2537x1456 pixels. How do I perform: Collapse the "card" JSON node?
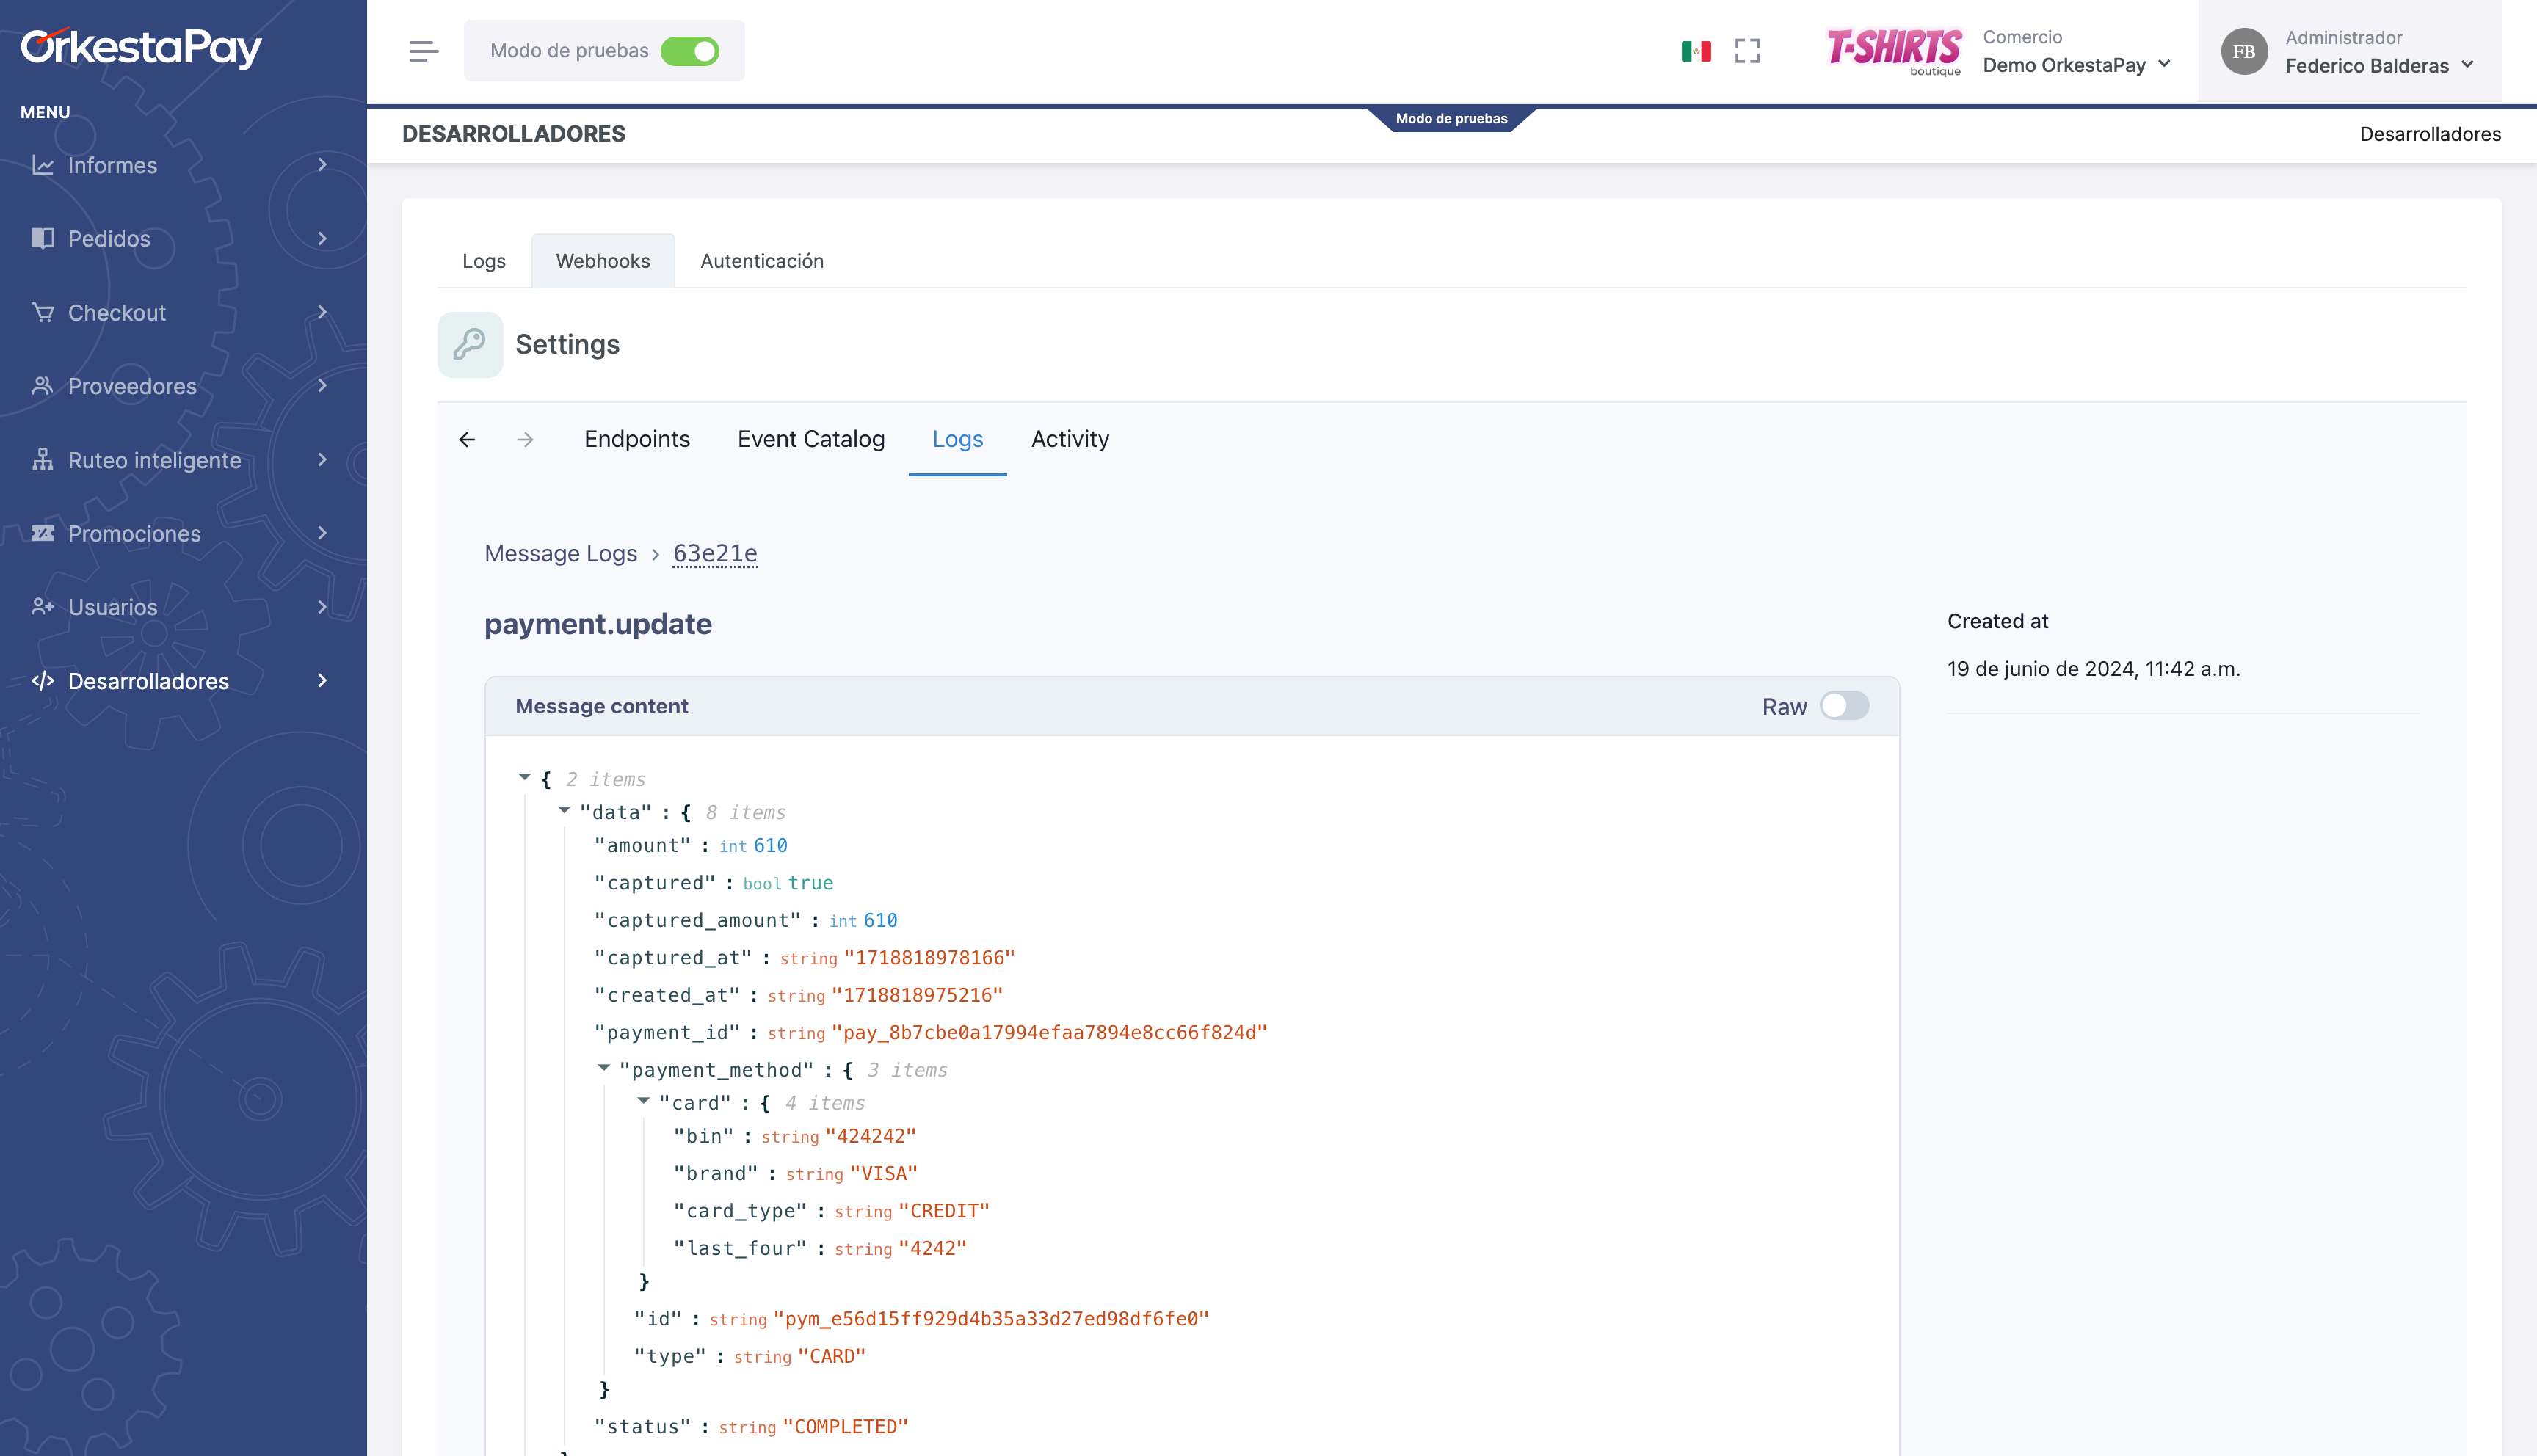(x=644, y=1102)
